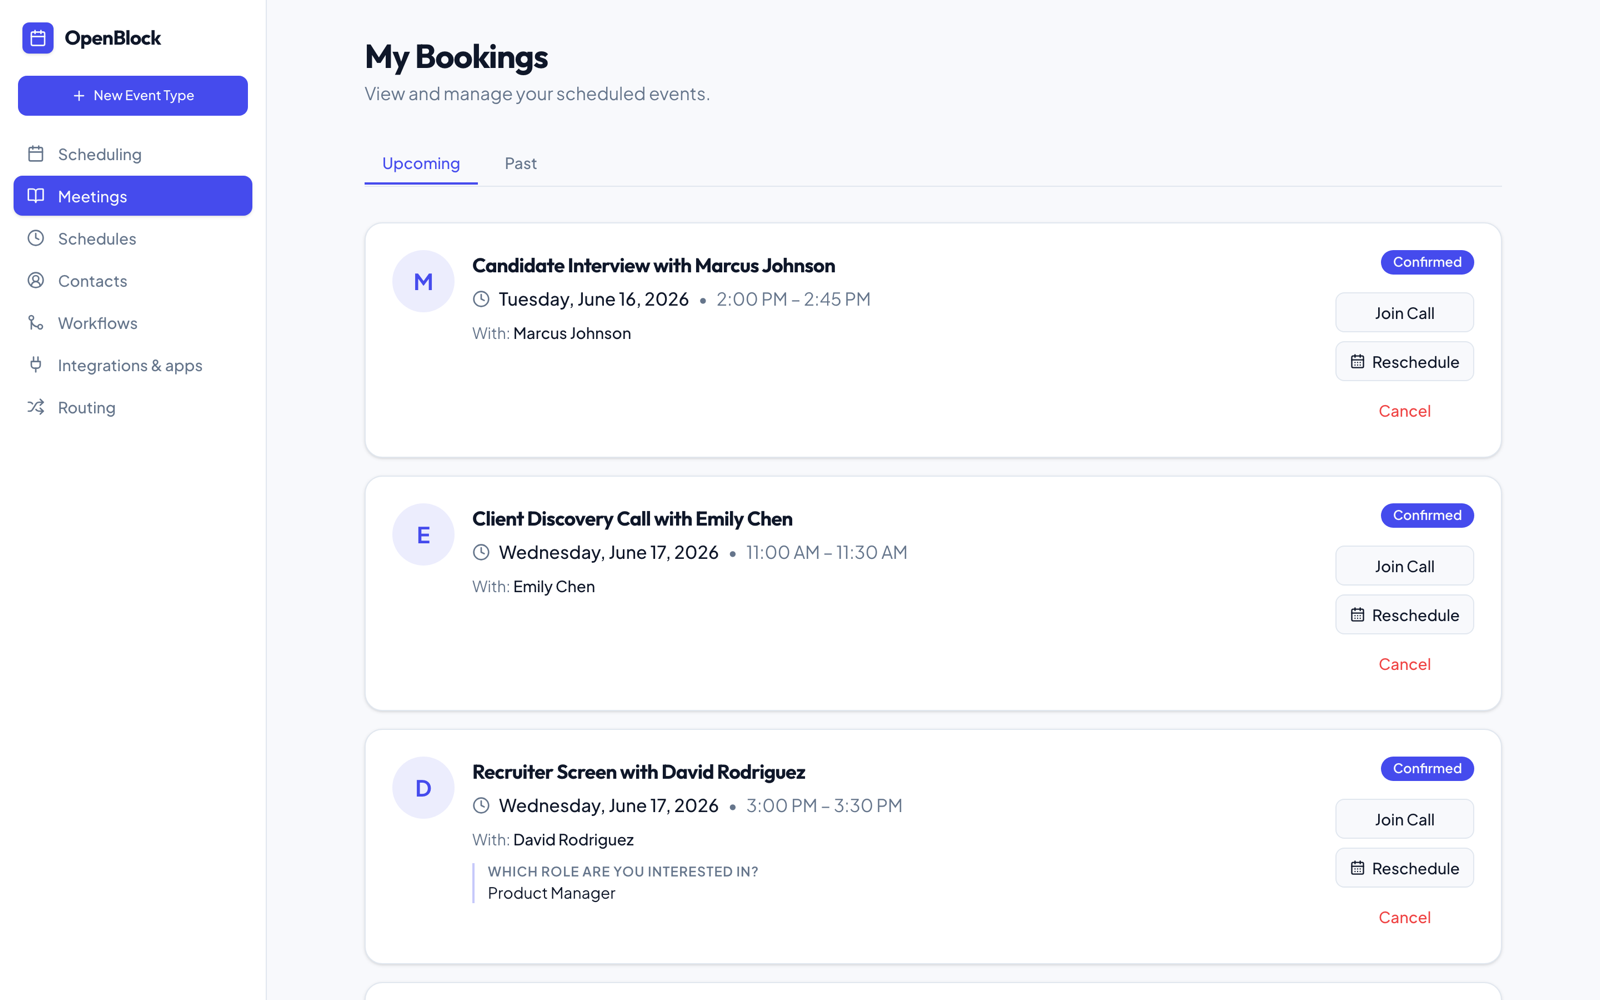Cancel the David Rodriguez recruiter screen
1600x1000 pixels.
pyautogui.click(x=1404, y=917)
